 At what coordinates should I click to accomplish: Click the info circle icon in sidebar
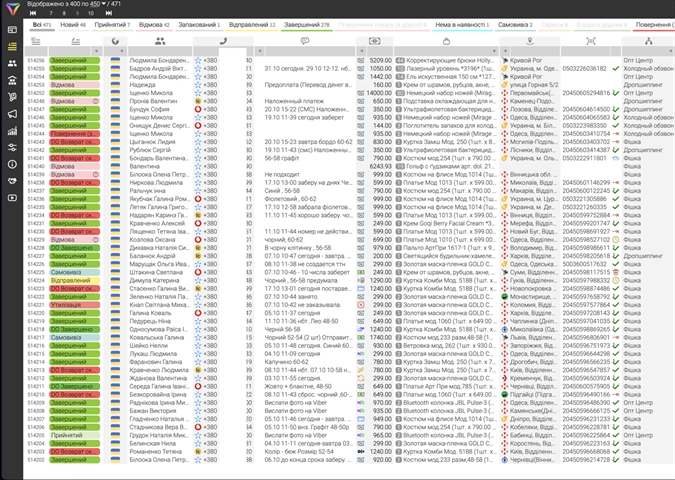click(x=12, y=163)
